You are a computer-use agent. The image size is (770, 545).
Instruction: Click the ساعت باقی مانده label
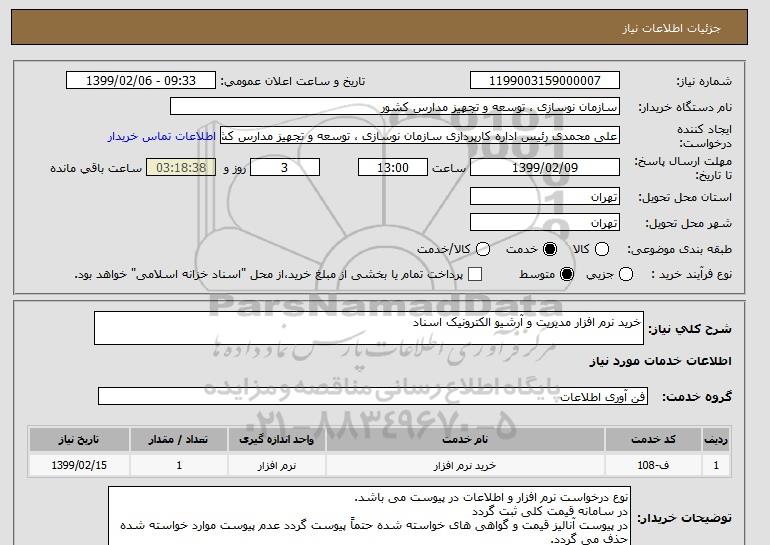[96, 168]
